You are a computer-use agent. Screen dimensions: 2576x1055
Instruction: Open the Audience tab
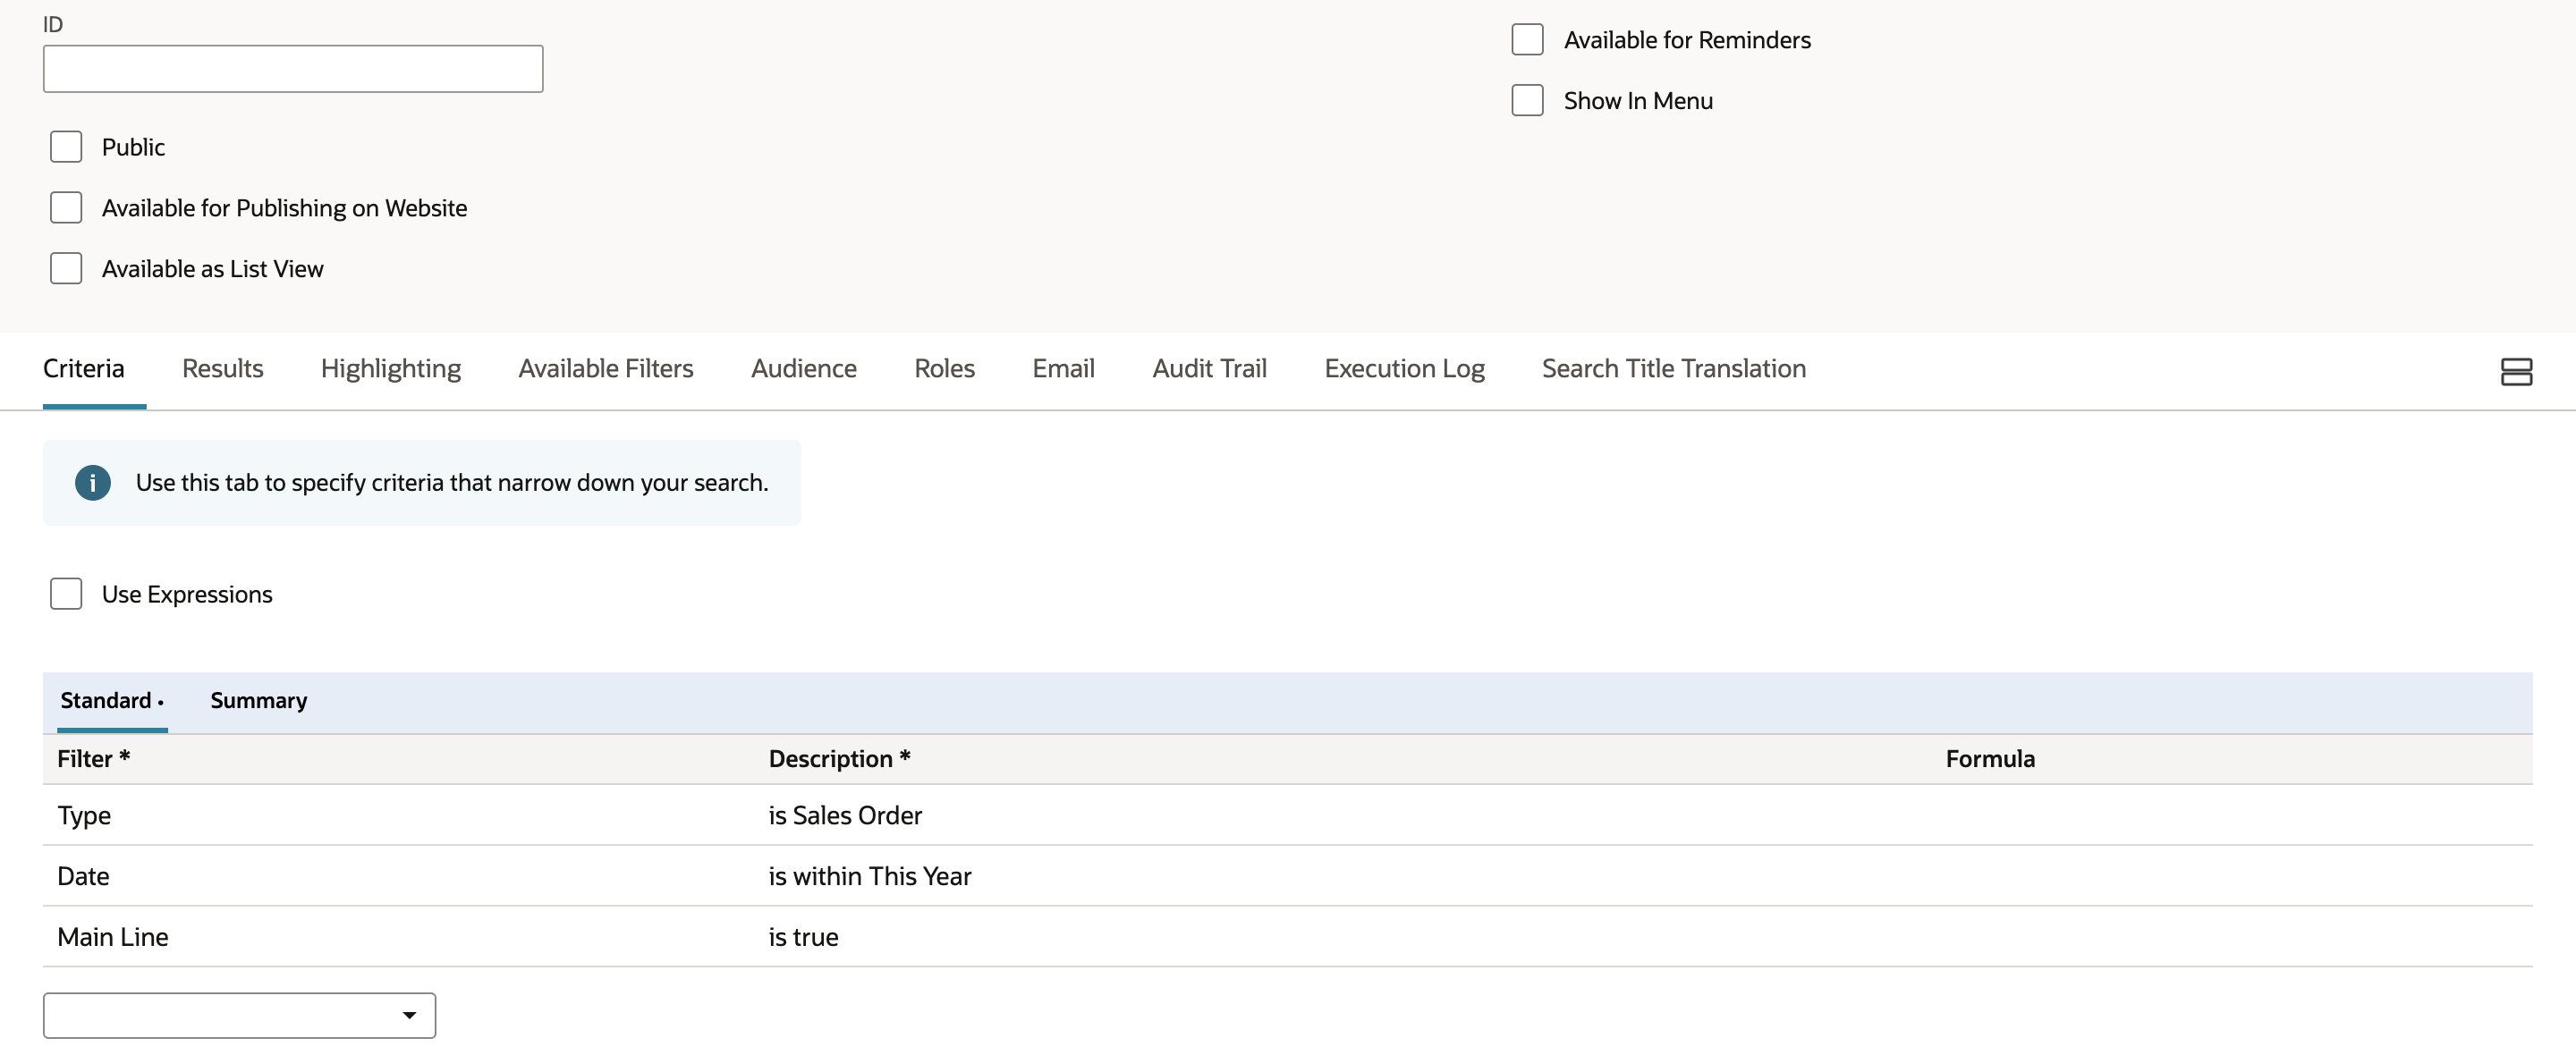click(x=803, y=369)
